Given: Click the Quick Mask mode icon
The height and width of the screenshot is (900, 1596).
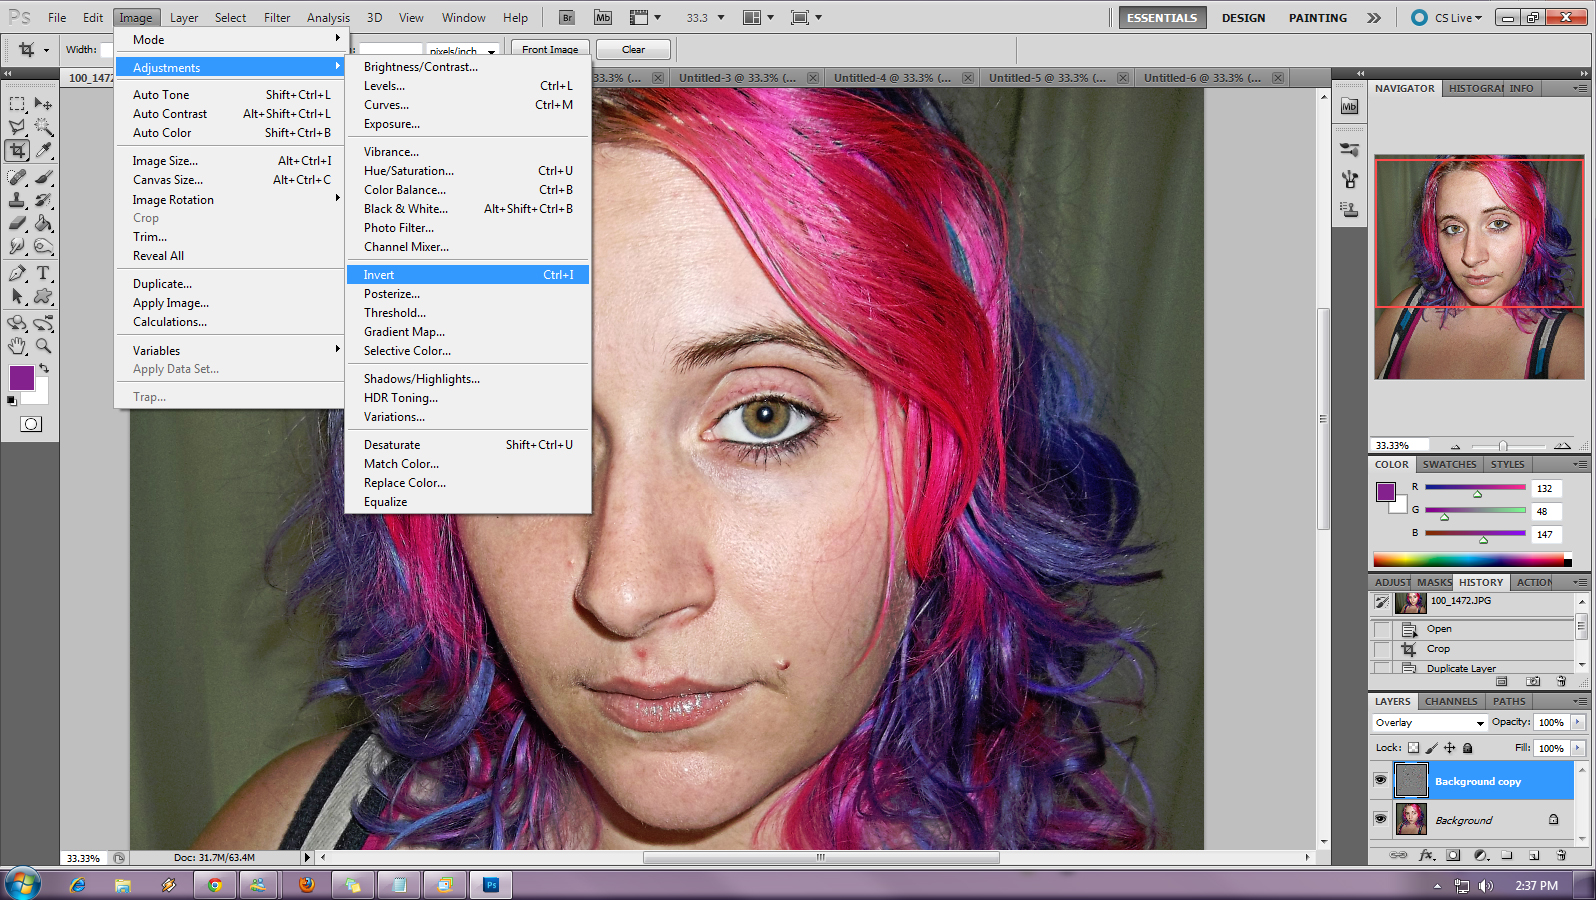Looking at the screenshot, I should click(x=31, y=424).
